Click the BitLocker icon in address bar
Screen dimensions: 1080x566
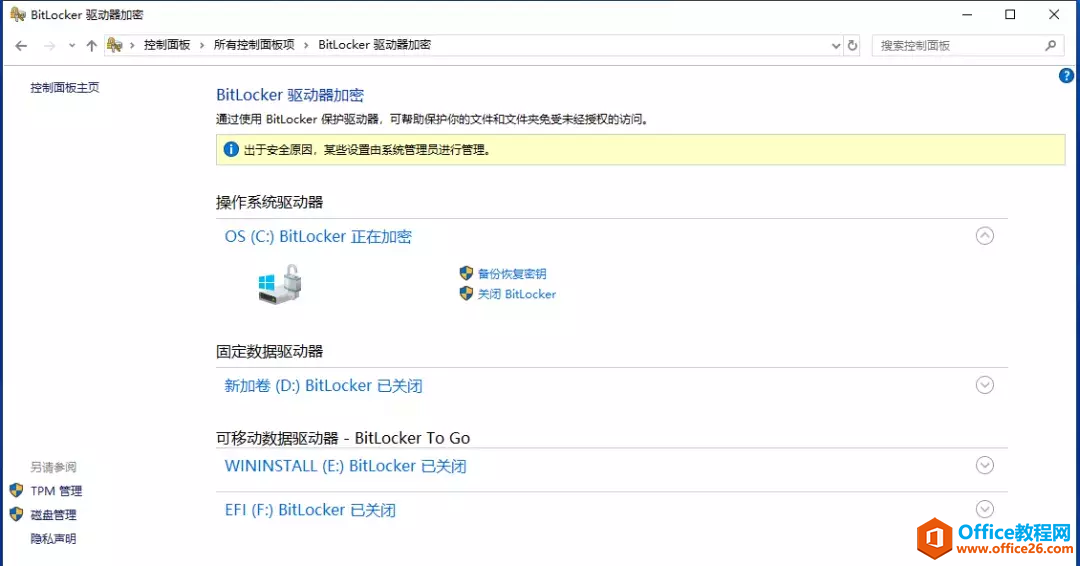115,45
